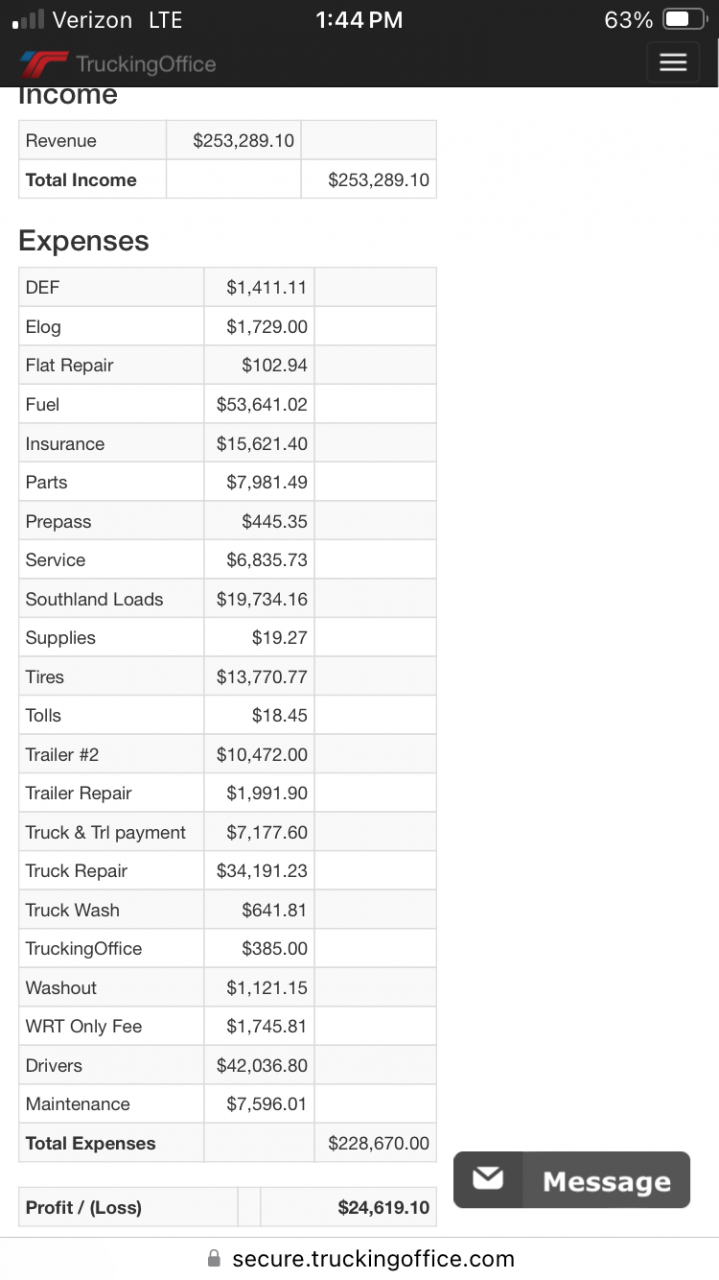Tap the Profit / (Loss) value
The image size is (719, 1280).
(383, 1207)
